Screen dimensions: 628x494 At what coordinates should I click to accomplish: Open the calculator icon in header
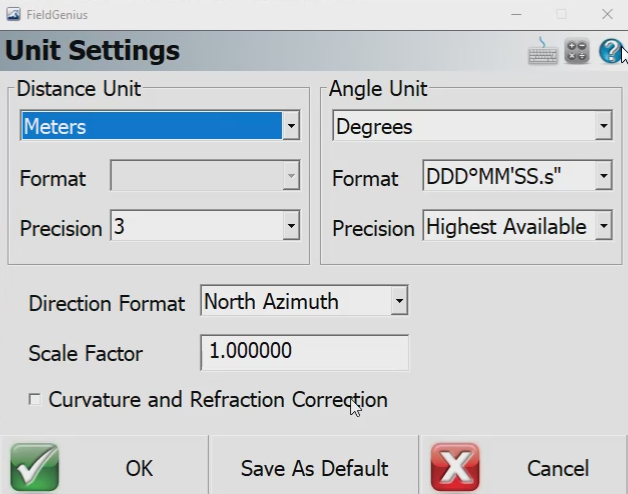[x=577, y=51]
